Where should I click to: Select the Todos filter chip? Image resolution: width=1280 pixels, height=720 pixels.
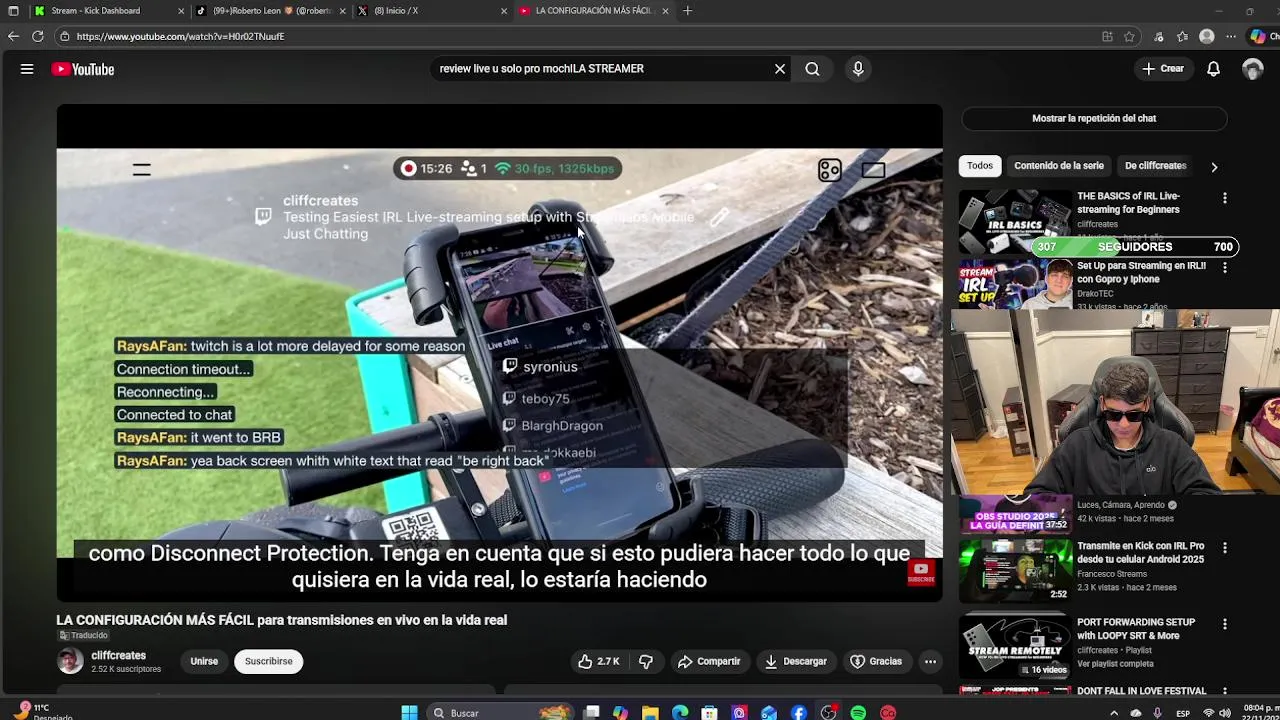[x=980, y=166]
